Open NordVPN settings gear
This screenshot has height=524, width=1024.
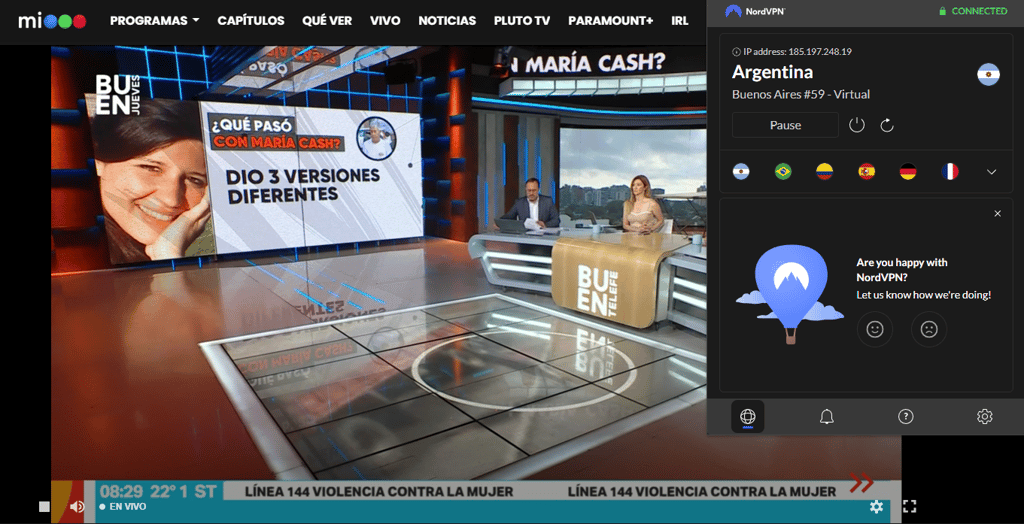pyautogui.click(x=985, y=417)
